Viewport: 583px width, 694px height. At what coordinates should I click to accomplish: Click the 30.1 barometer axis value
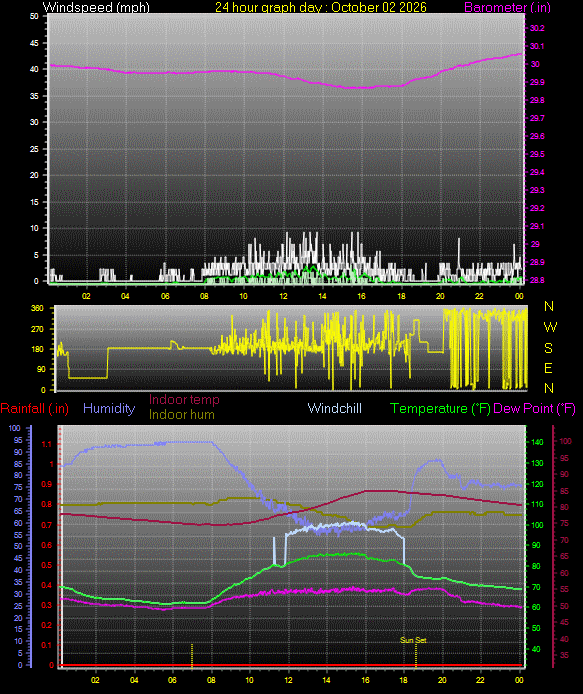tap(537, 46)
